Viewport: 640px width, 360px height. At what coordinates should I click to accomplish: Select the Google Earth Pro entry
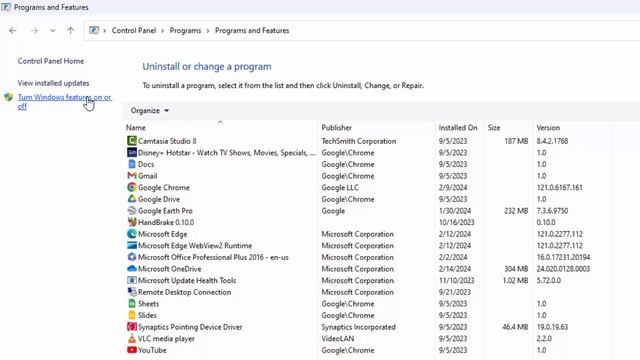[x=165, y=211]
